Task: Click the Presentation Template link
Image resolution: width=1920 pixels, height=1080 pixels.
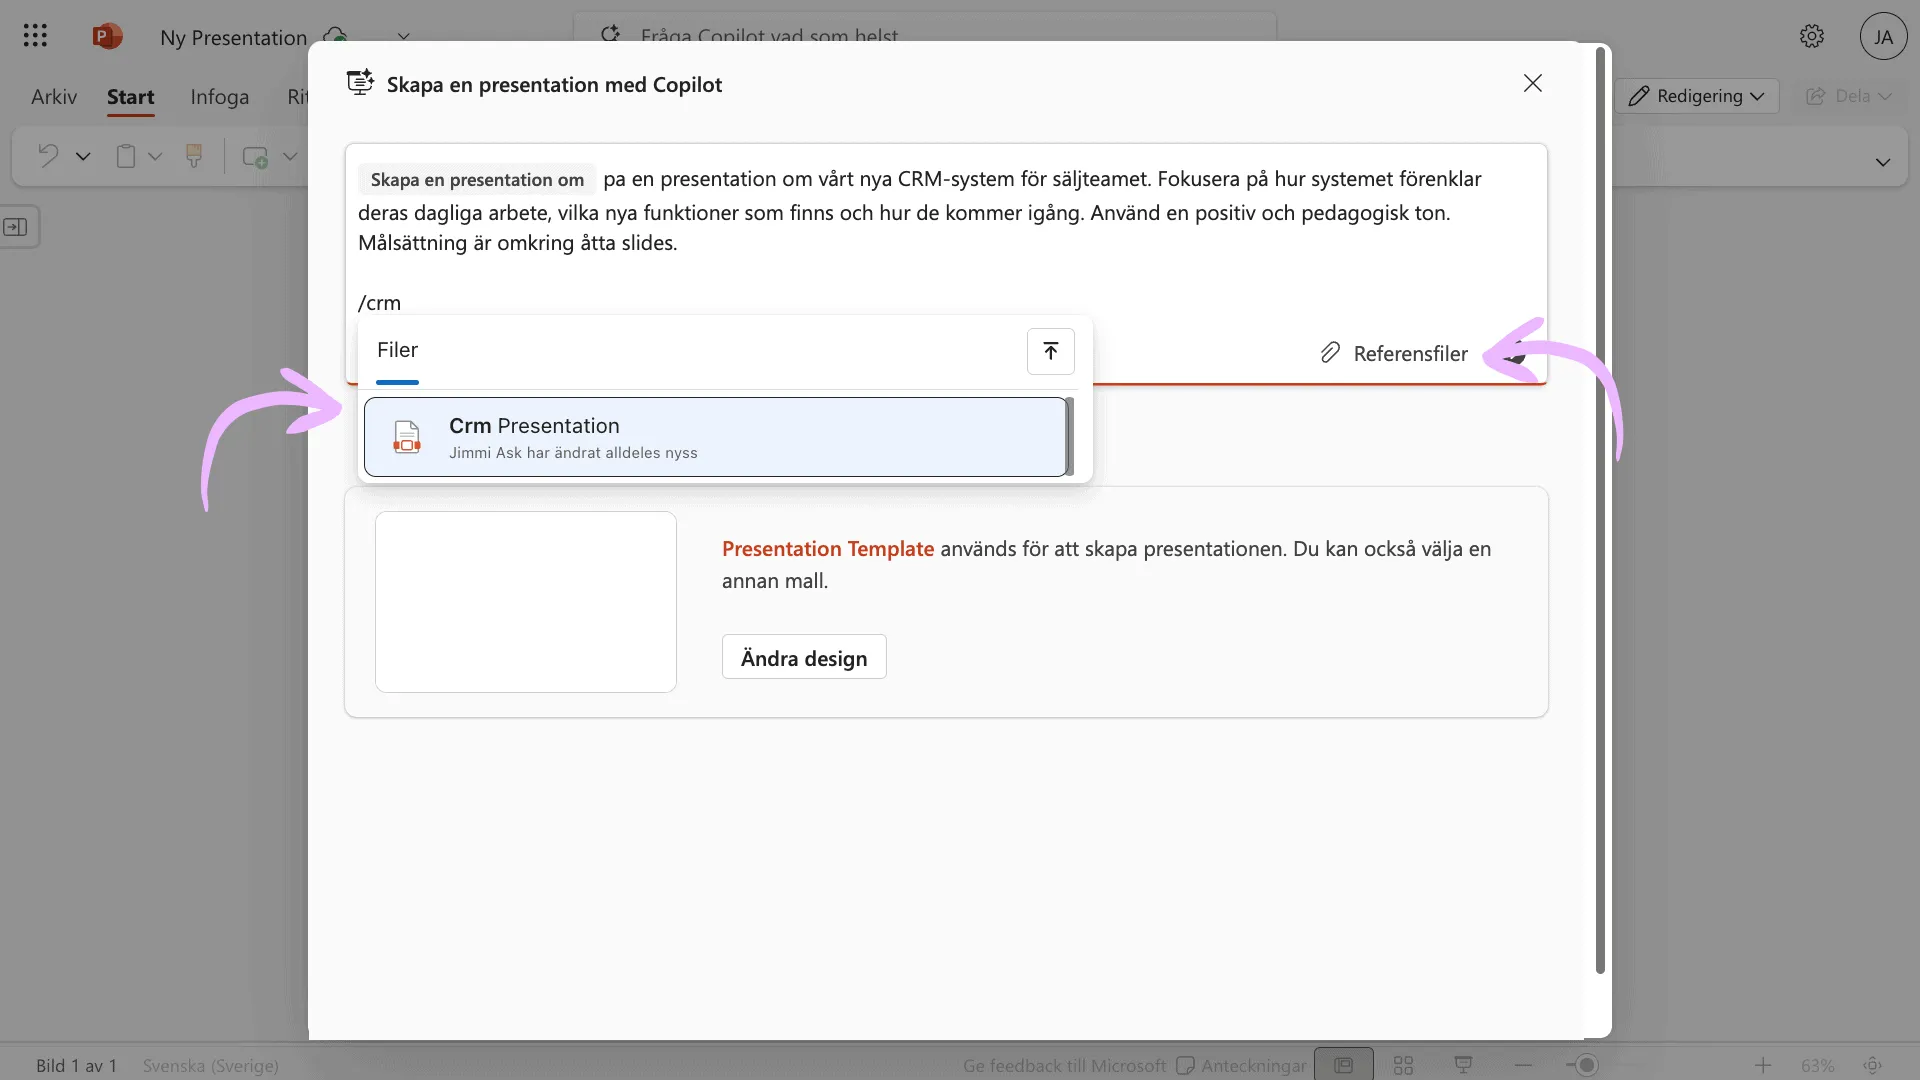Action: point(828,548)
